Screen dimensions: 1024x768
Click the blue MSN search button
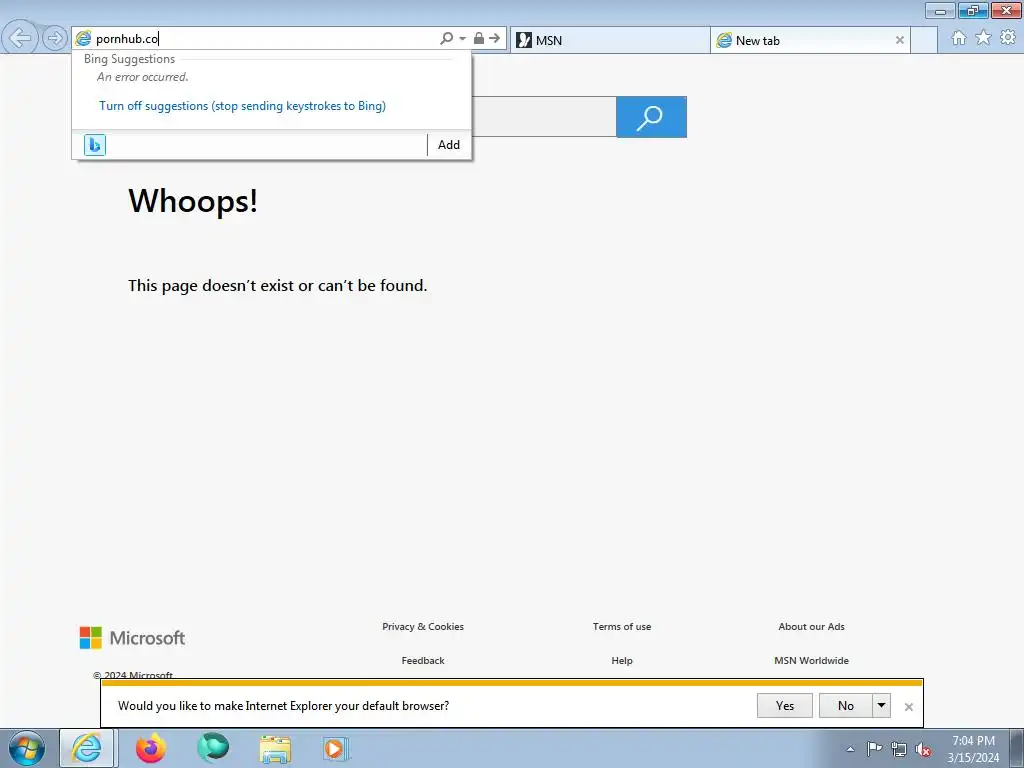pos(651,117)
